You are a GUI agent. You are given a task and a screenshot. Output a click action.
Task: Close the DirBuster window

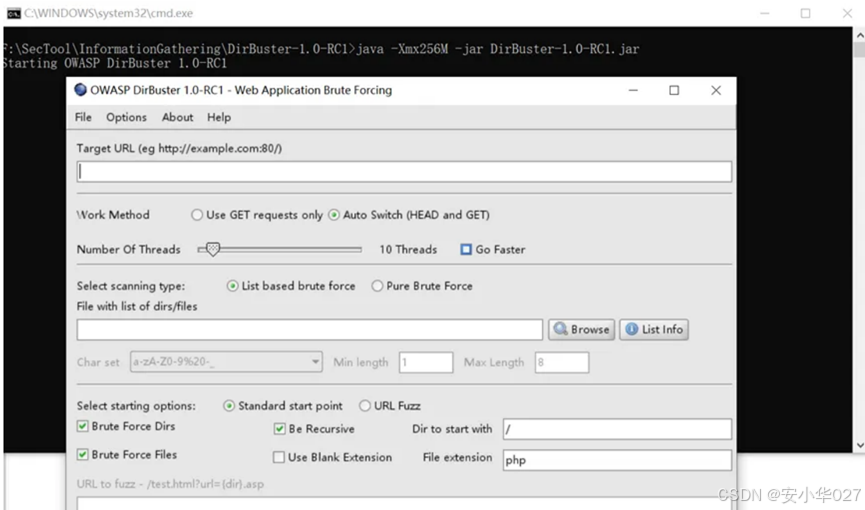[x=716, y=90]
